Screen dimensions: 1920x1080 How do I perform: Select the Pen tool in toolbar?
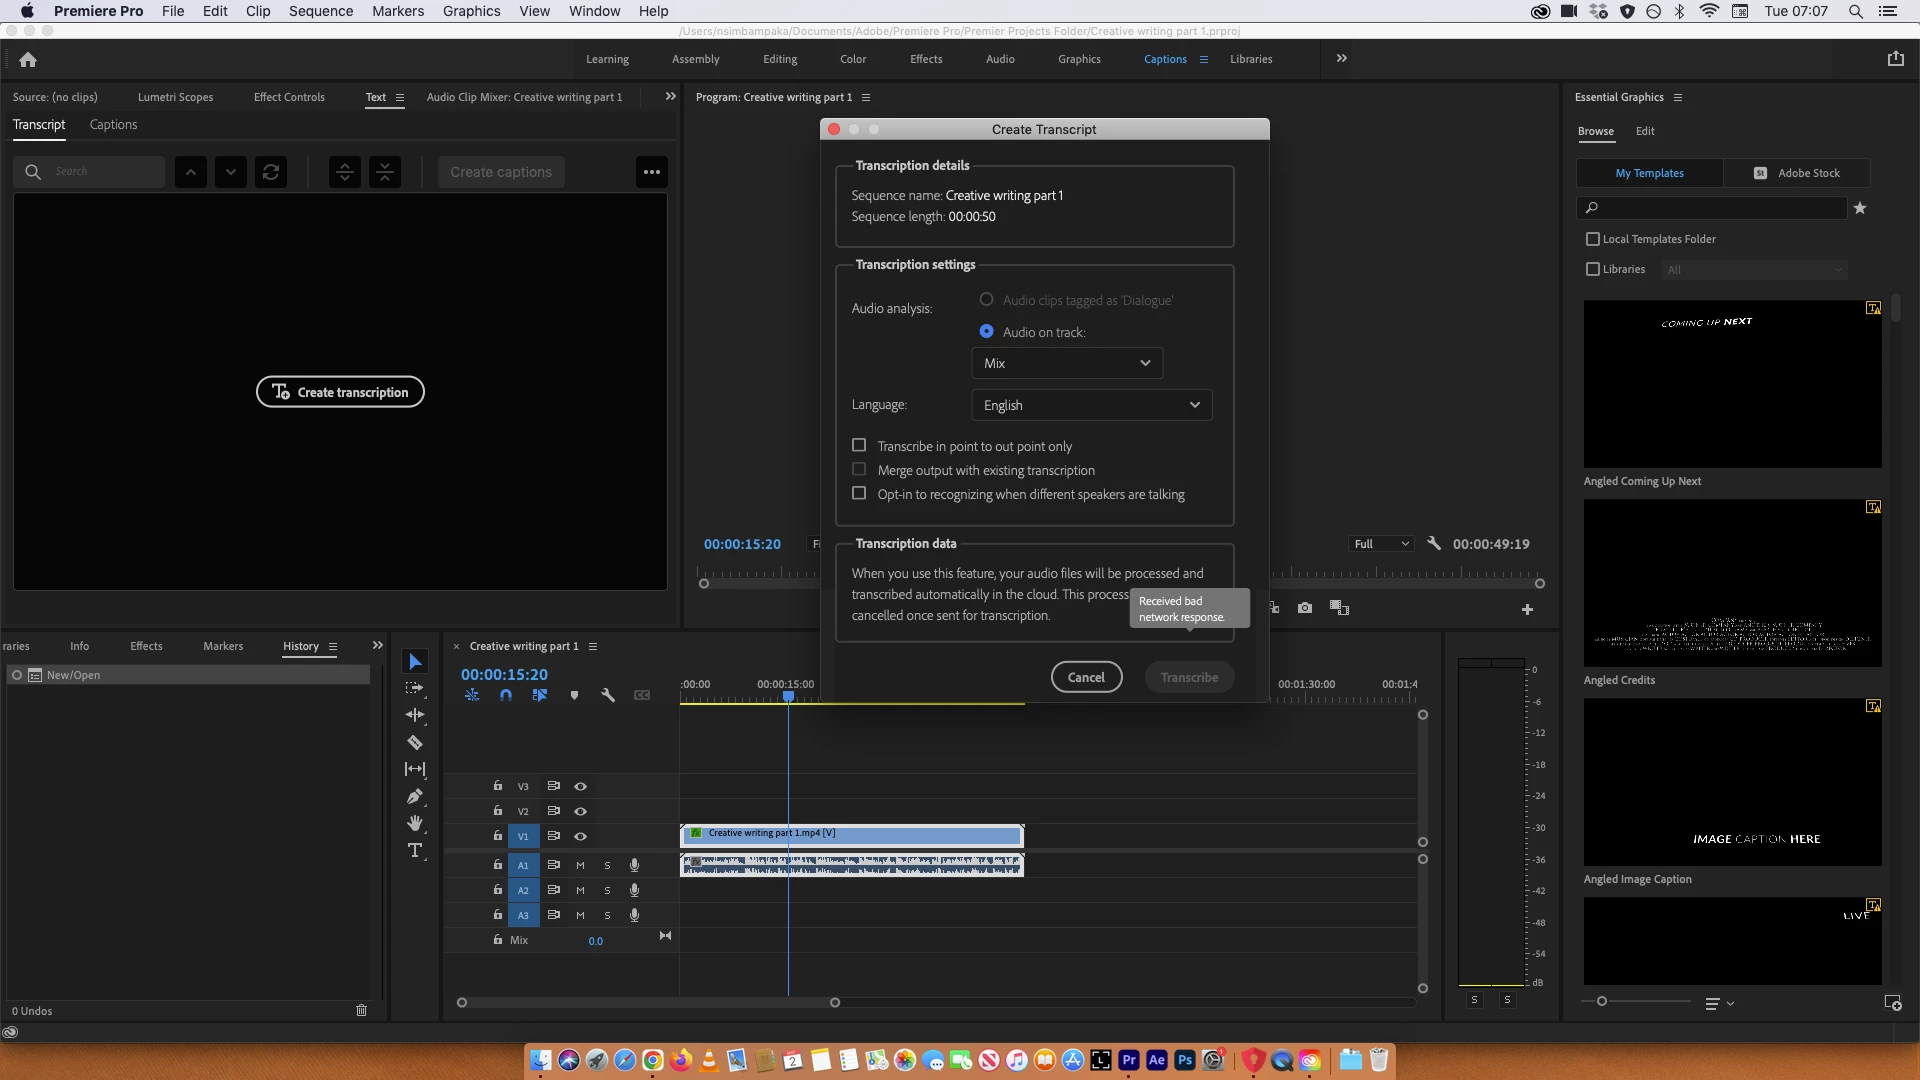tap(414, 796)
